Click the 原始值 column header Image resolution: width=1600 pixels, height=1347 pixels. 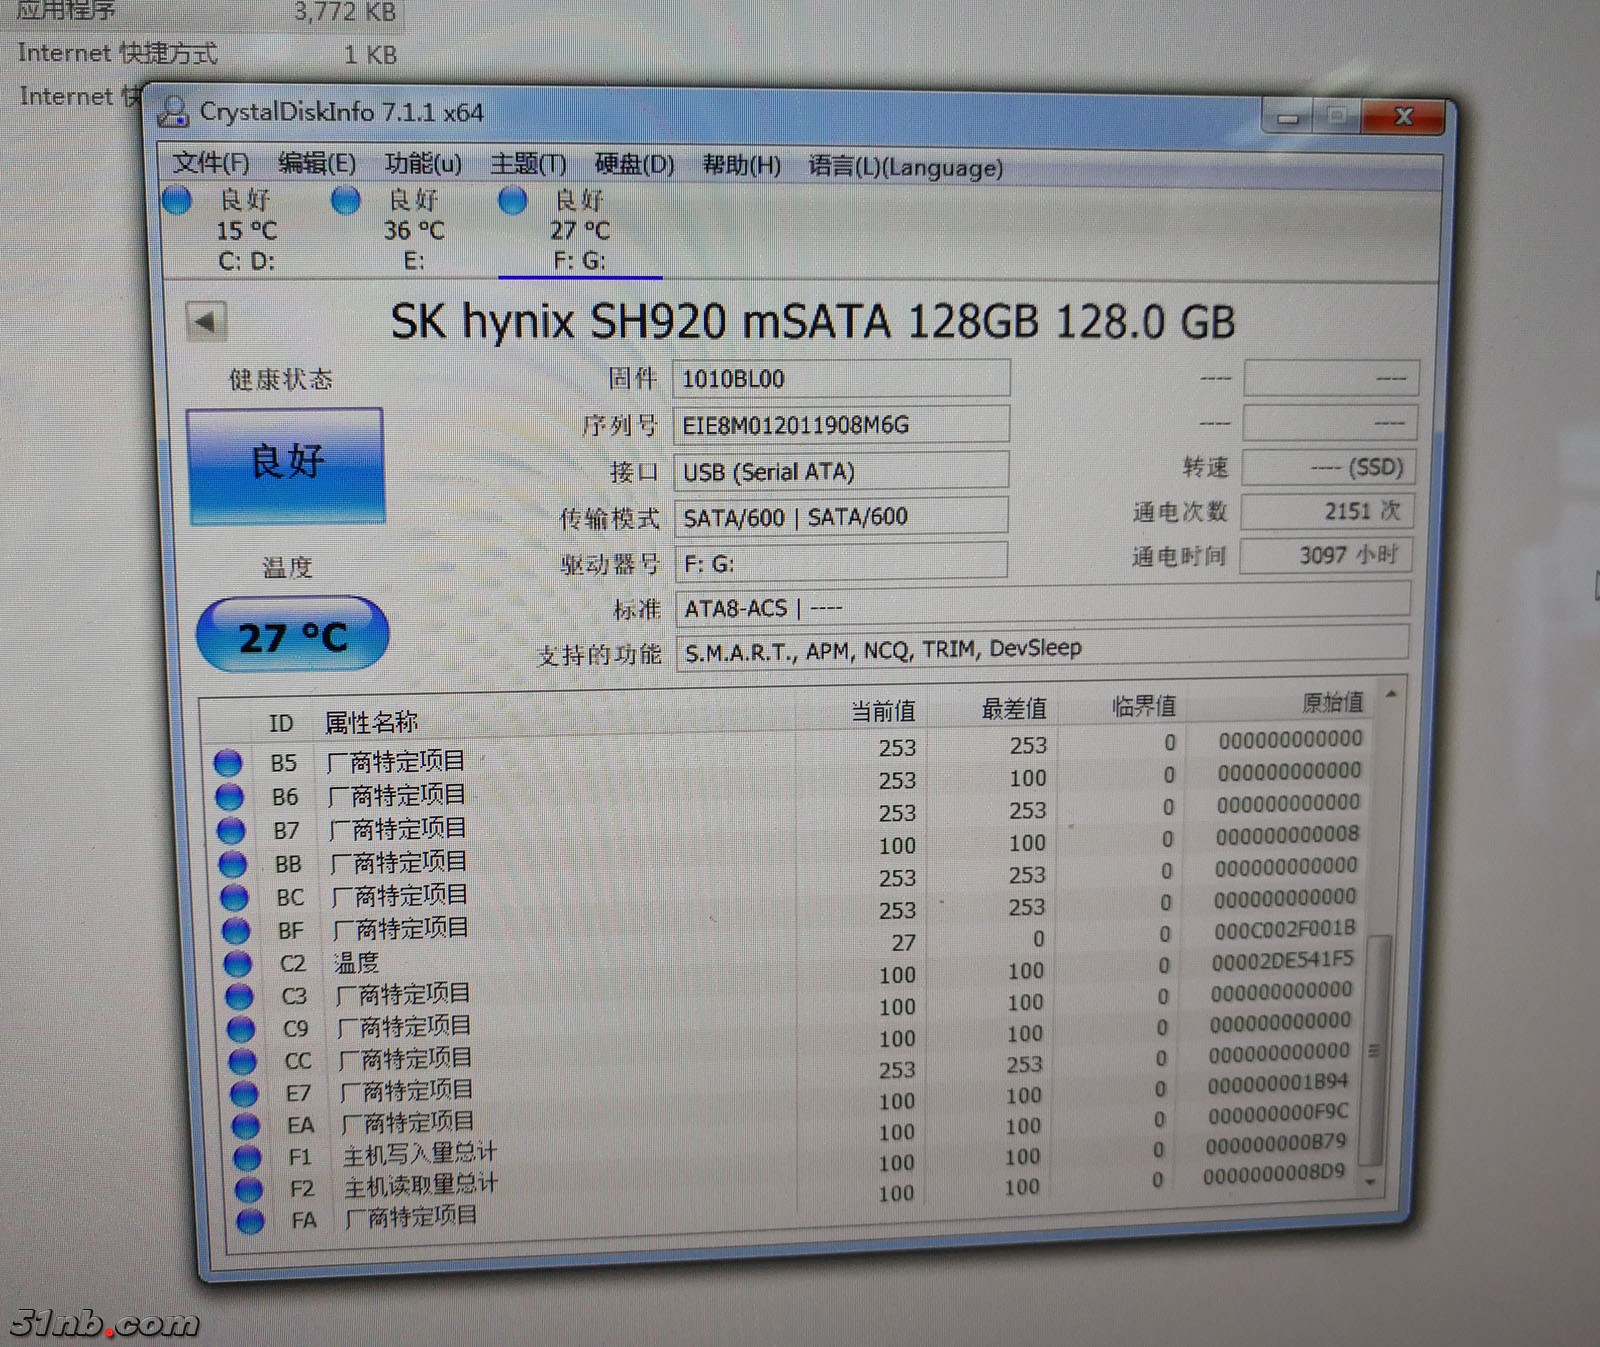click(x=1332, y=702)
